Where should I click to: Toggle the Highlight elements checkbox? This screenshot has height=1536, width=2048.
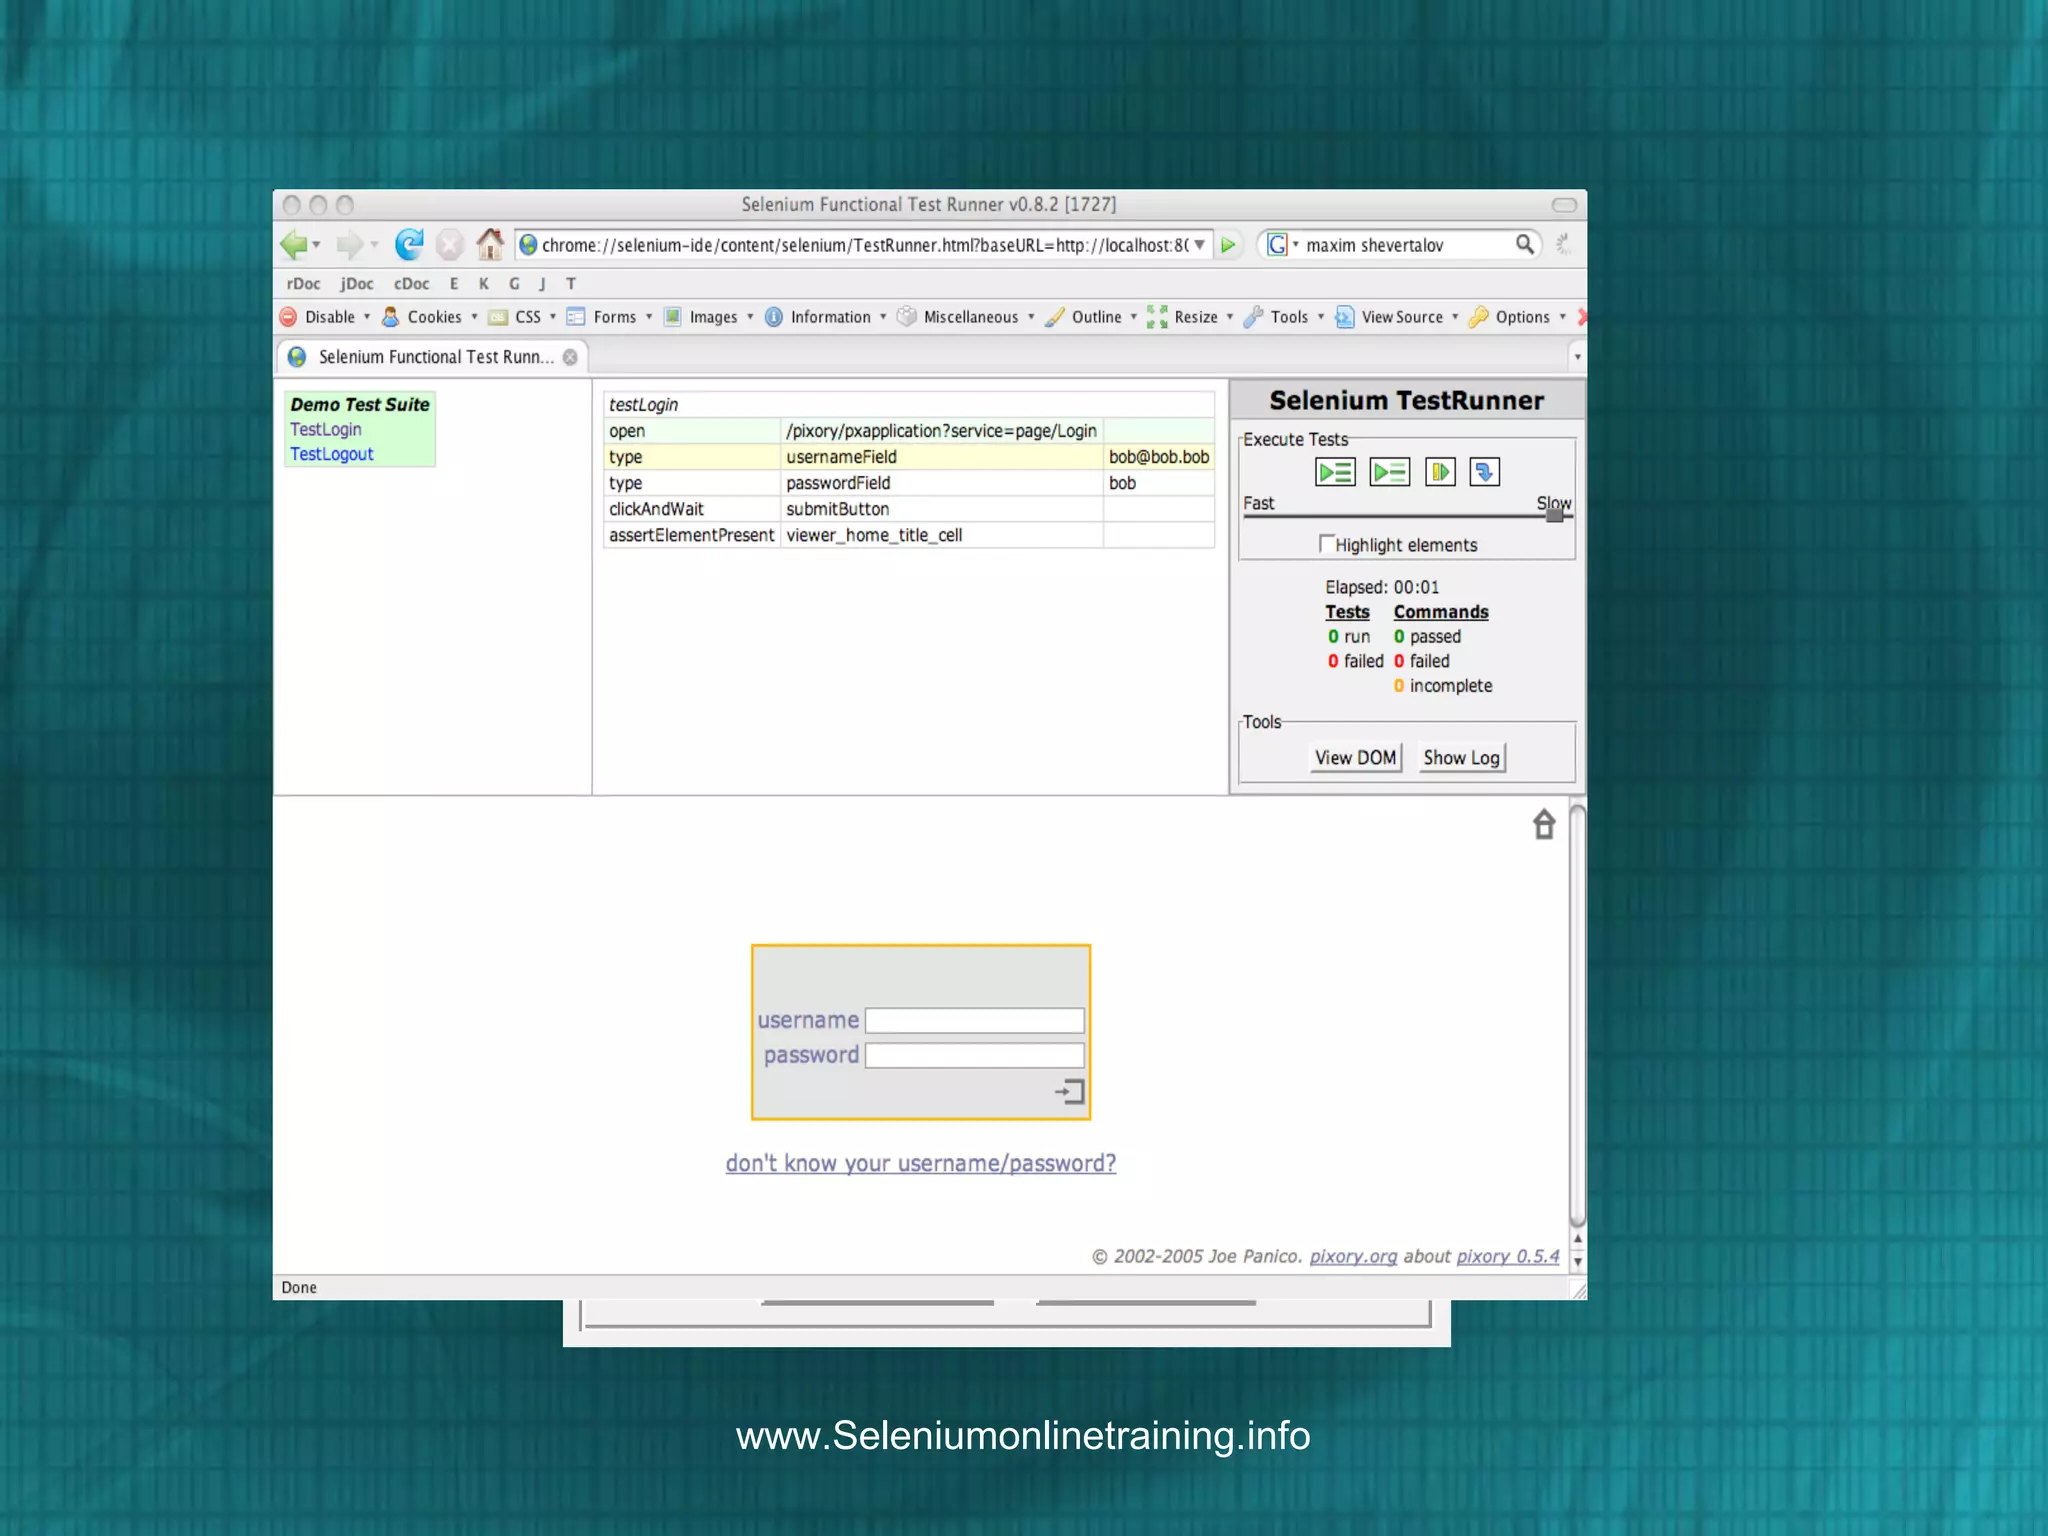click(x=1326, y=544)
